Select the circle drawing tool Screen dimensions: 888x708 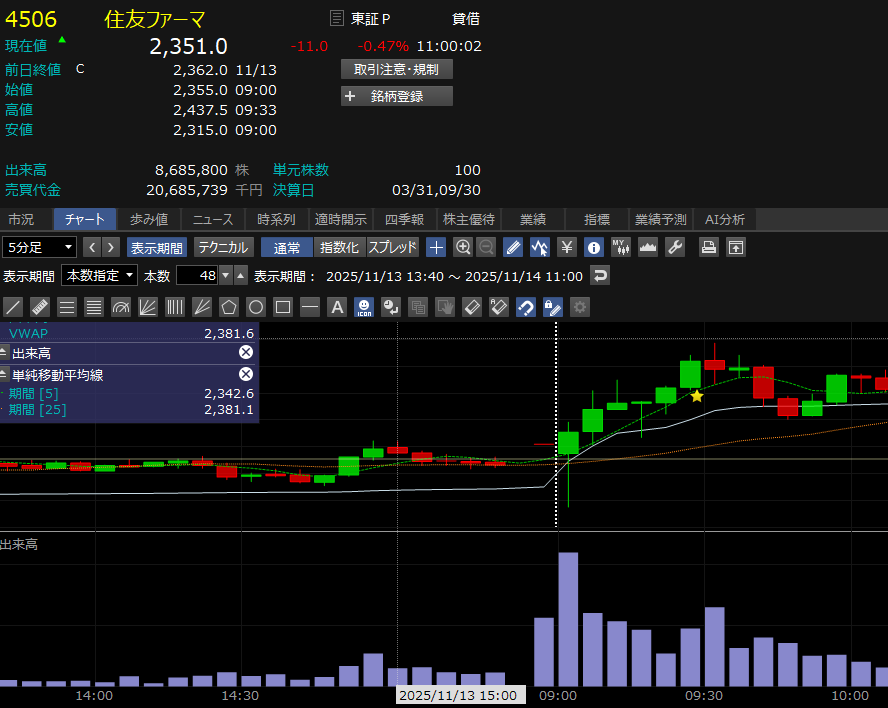pyautogui.click(x=256, y=307)
